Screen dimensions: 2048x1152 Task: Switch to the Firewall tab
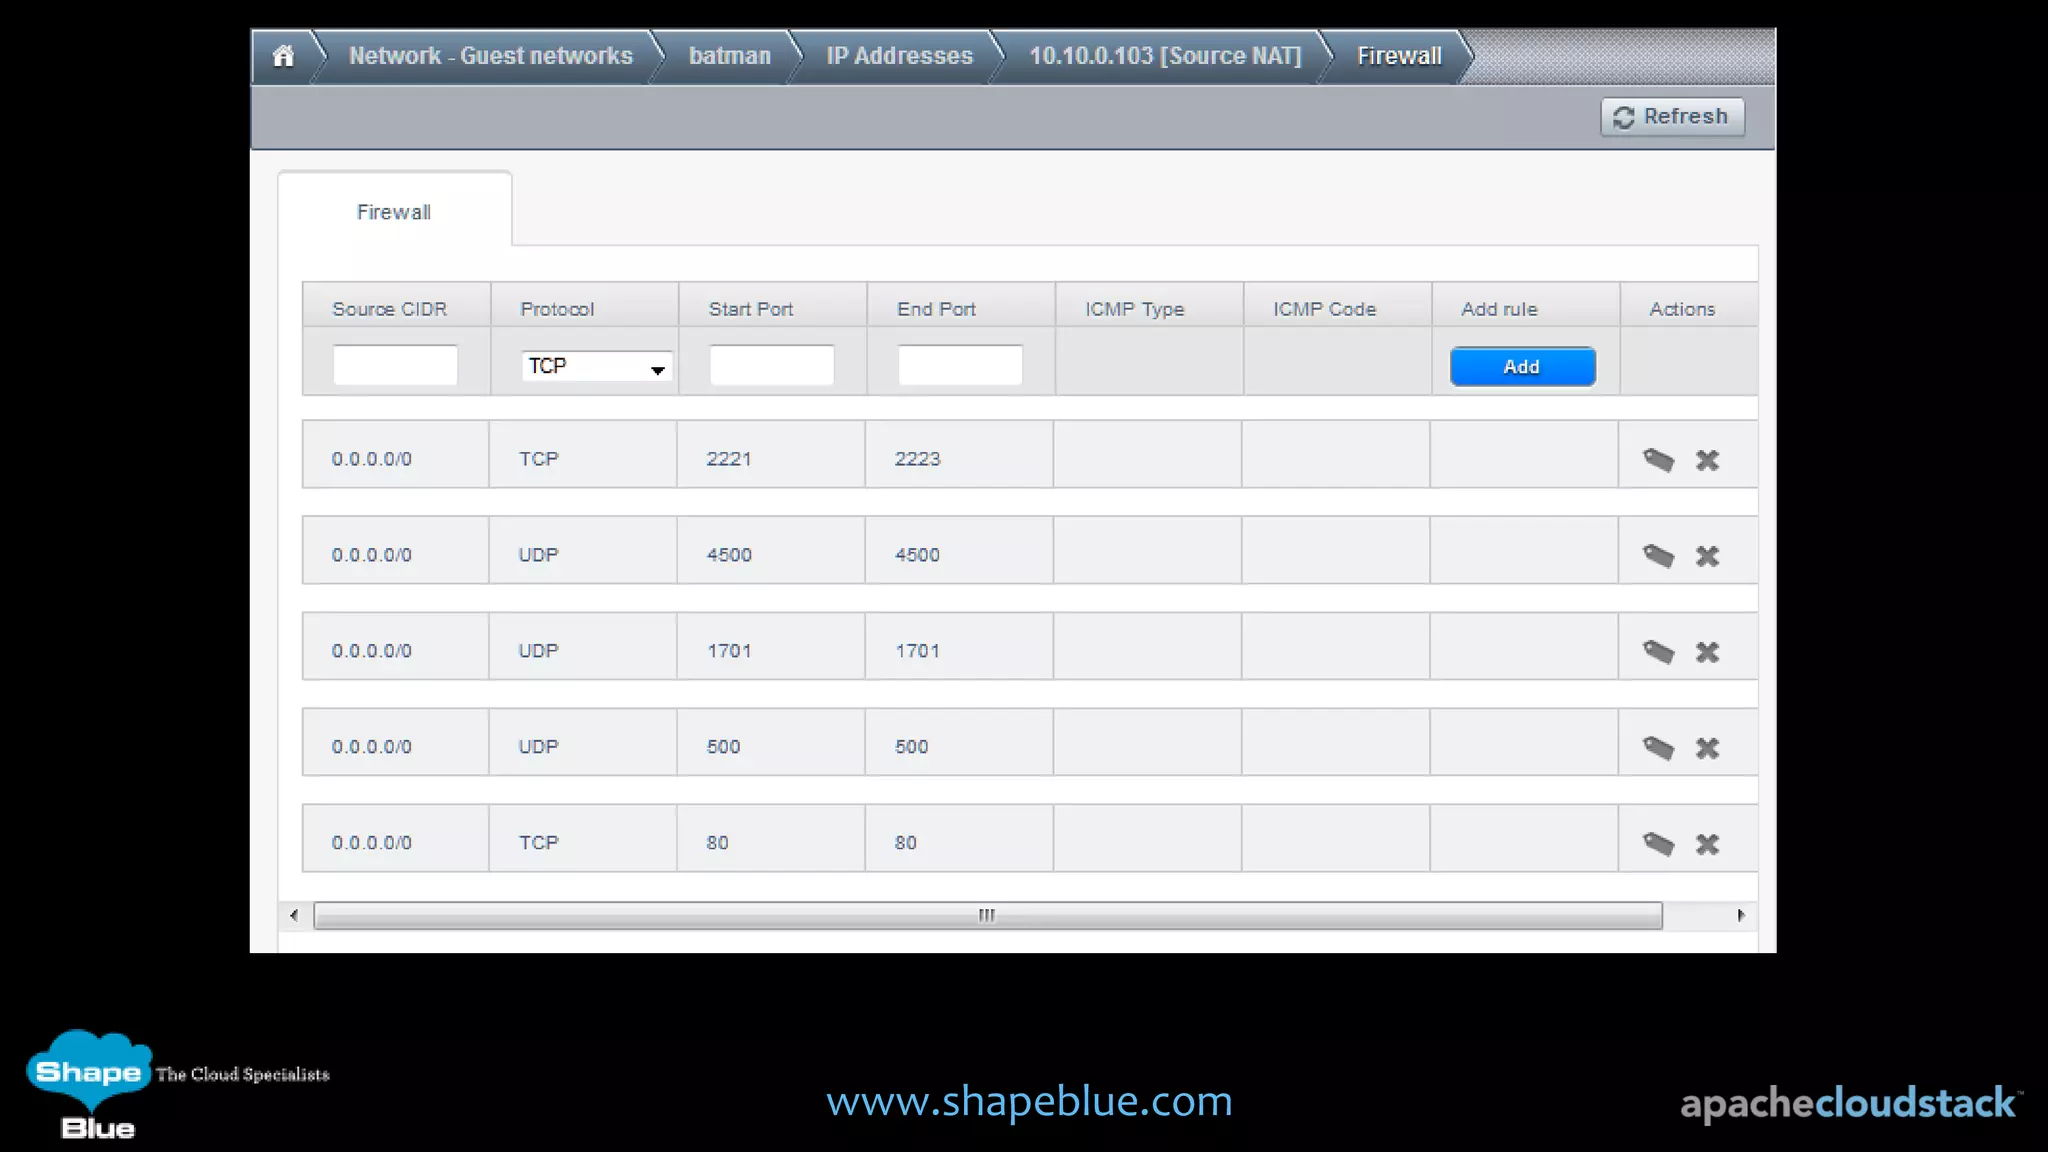coord(394,212)
